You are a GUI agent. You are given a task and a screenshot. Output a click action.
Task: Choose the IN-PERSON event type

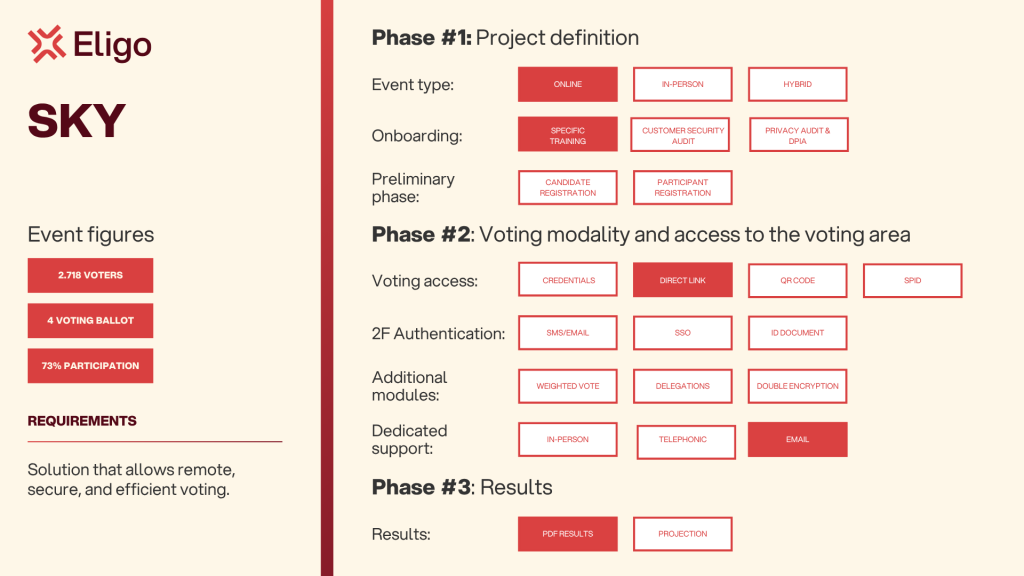[x=682, y=84]
